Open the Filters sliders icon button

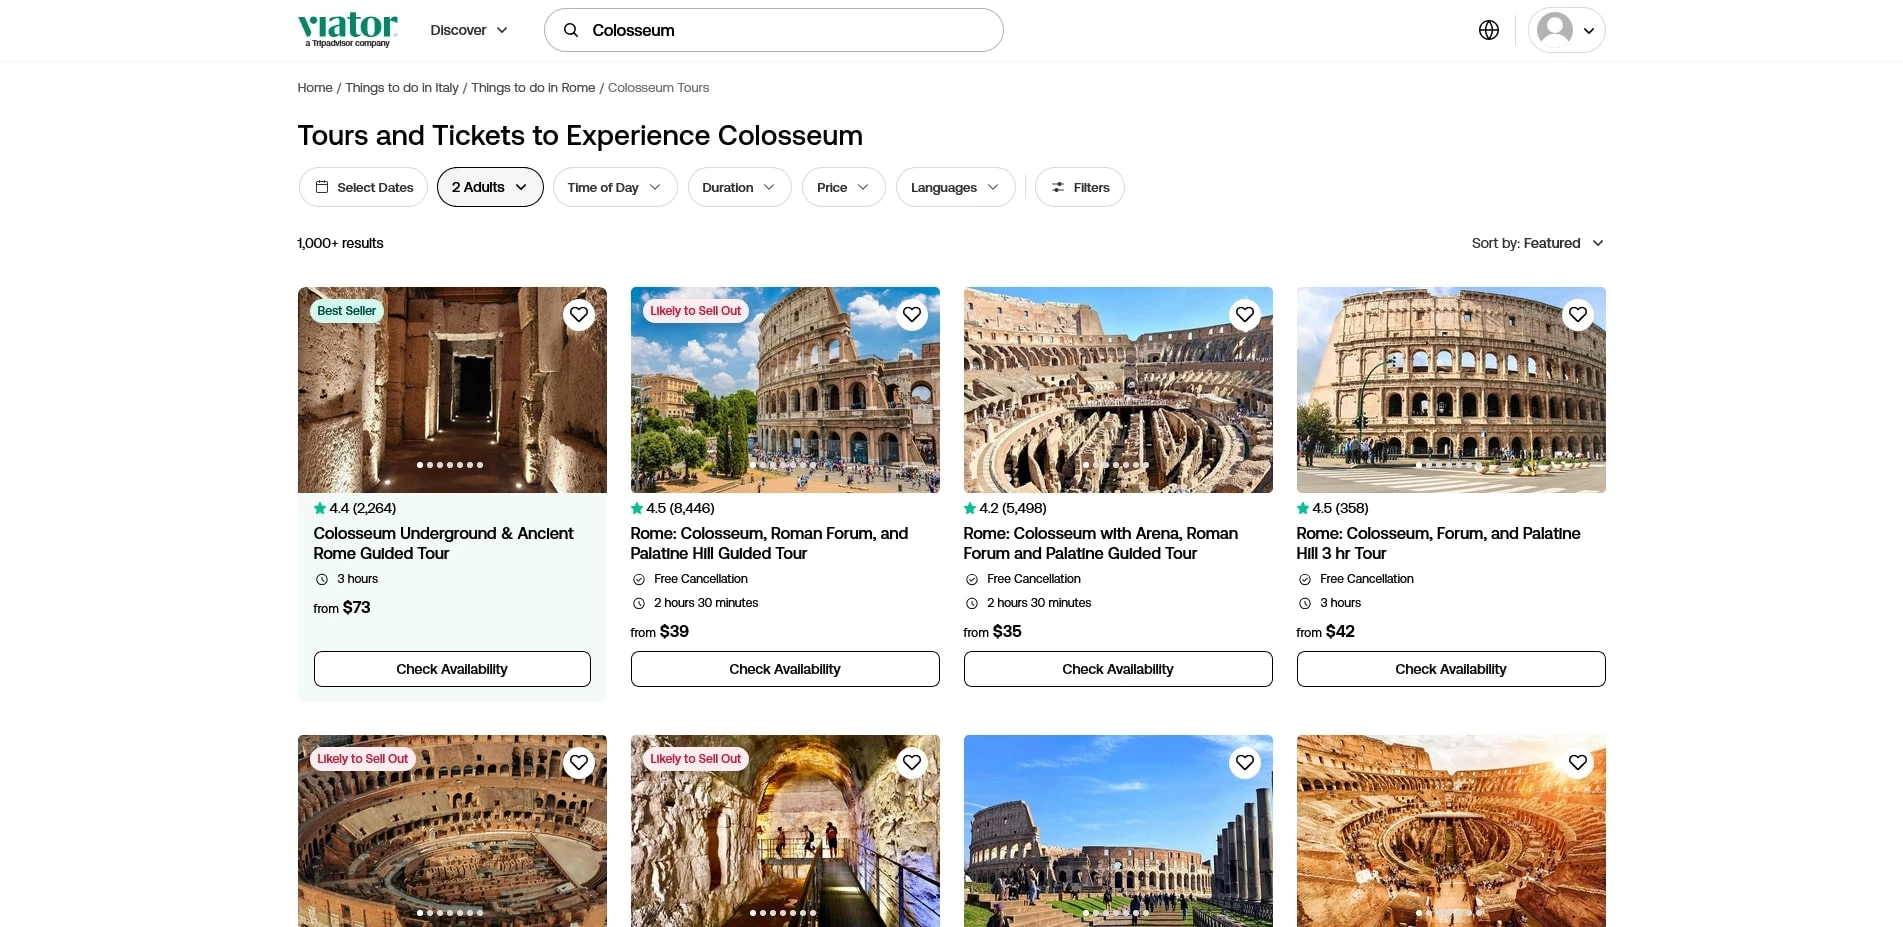[1079, 187]
